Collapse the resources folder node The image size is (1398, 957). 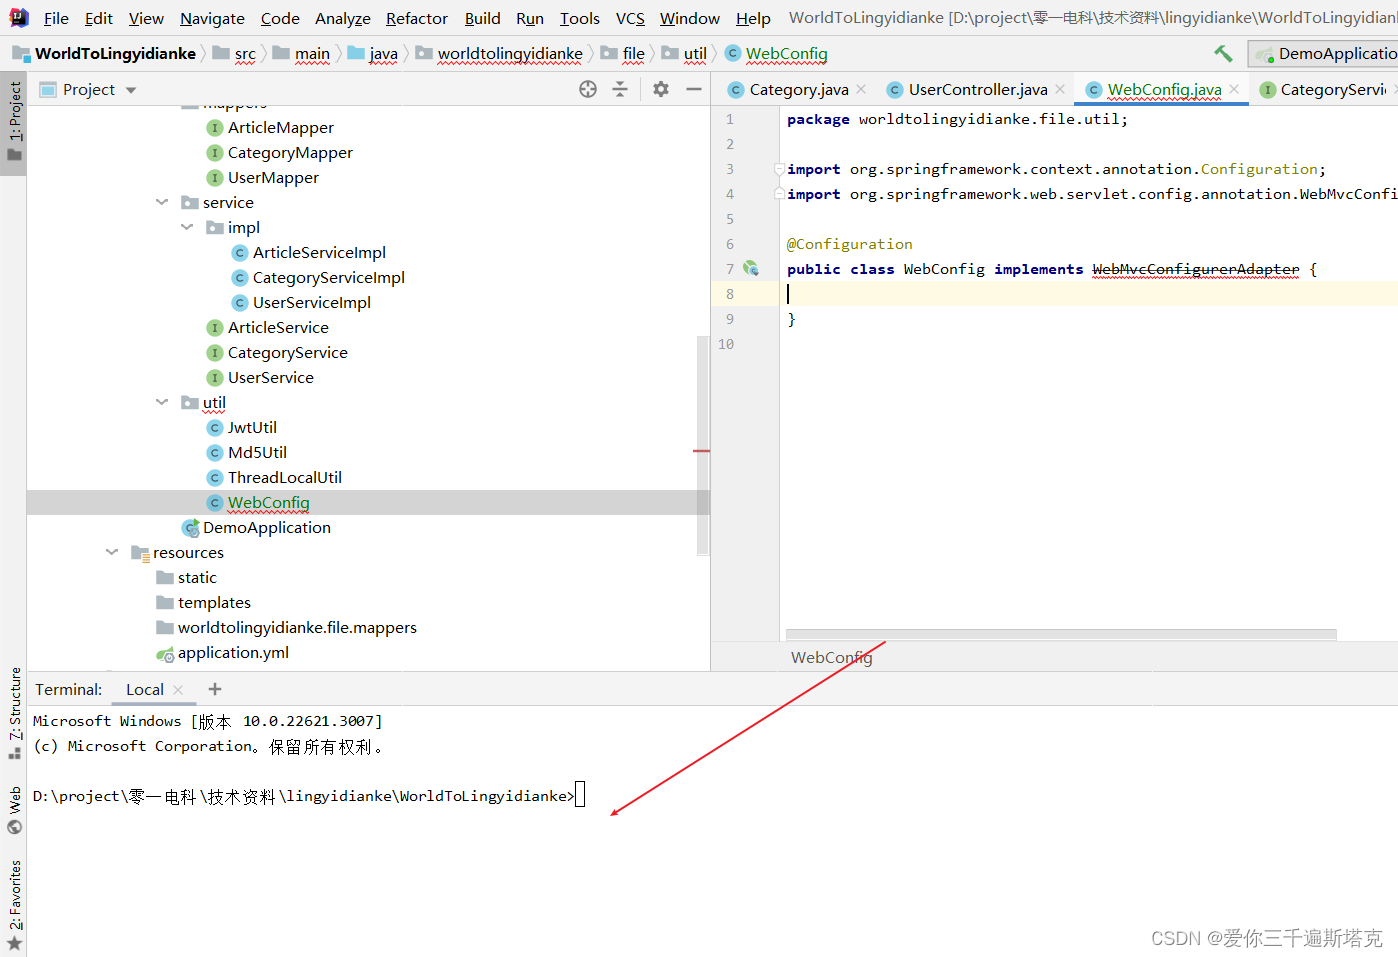111,552
